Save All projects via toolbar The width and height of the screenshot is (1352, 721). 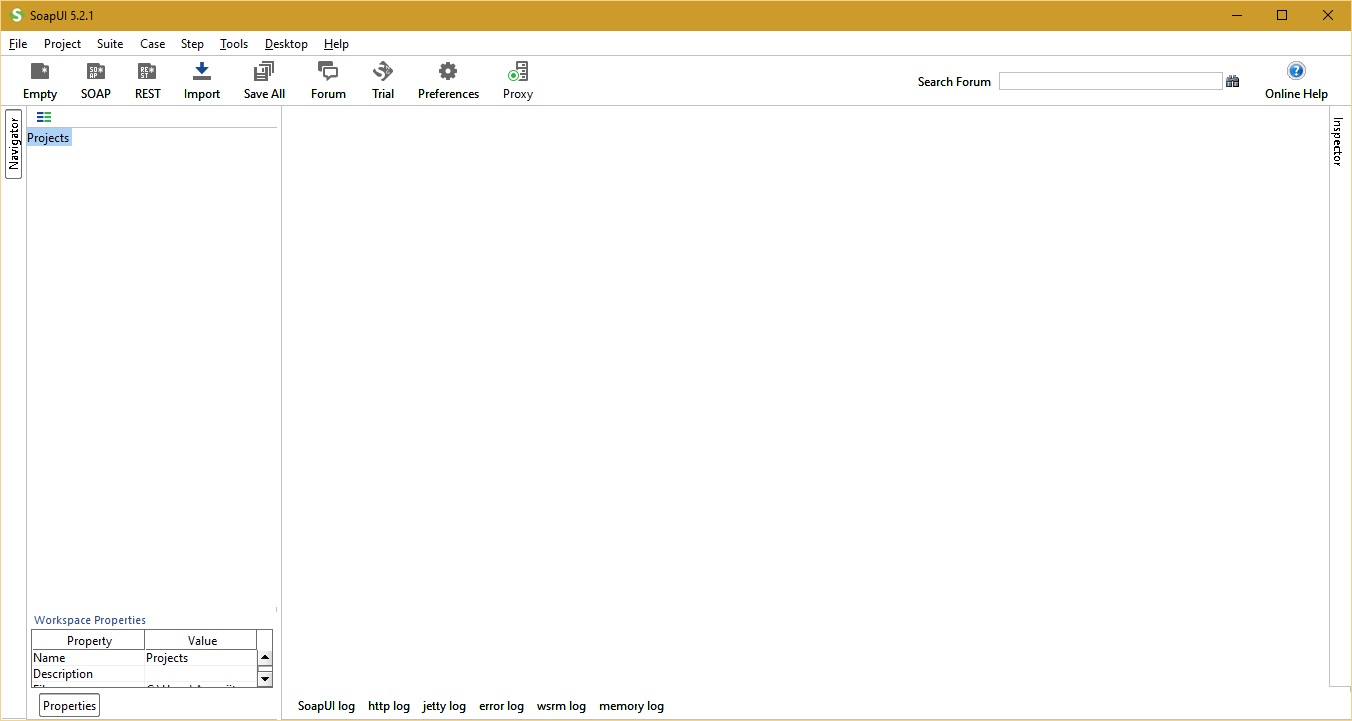pyautogui.click(x=264, y=81)
